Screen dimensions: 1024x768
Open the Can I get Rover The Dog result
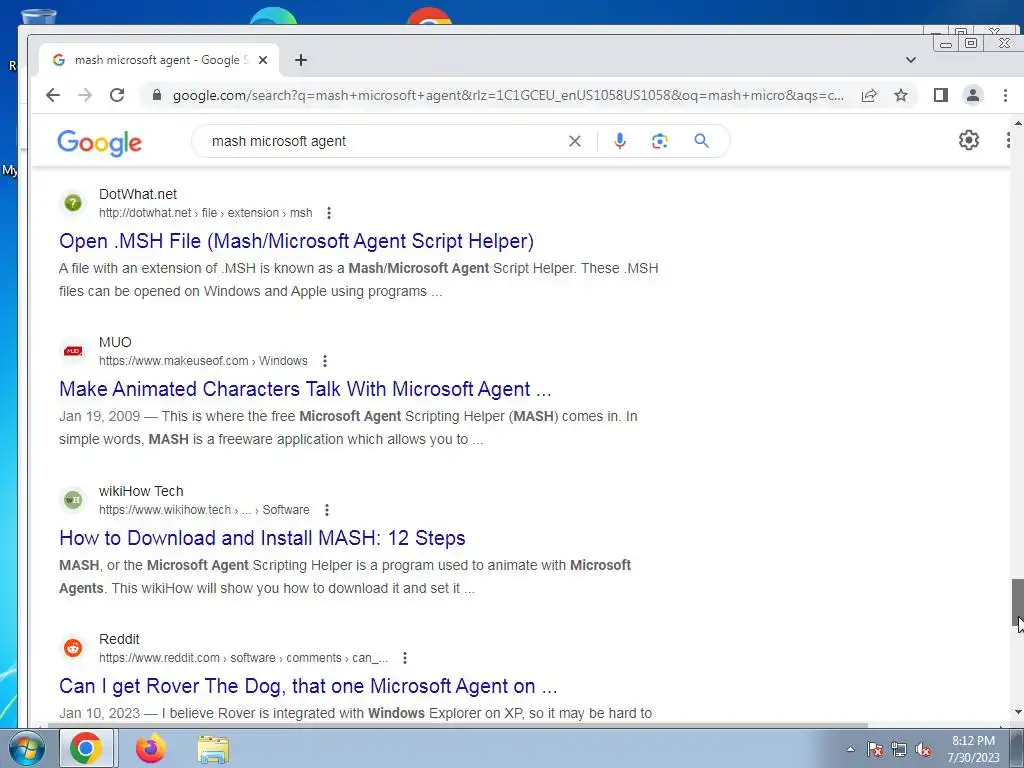[x=308, y=686]
